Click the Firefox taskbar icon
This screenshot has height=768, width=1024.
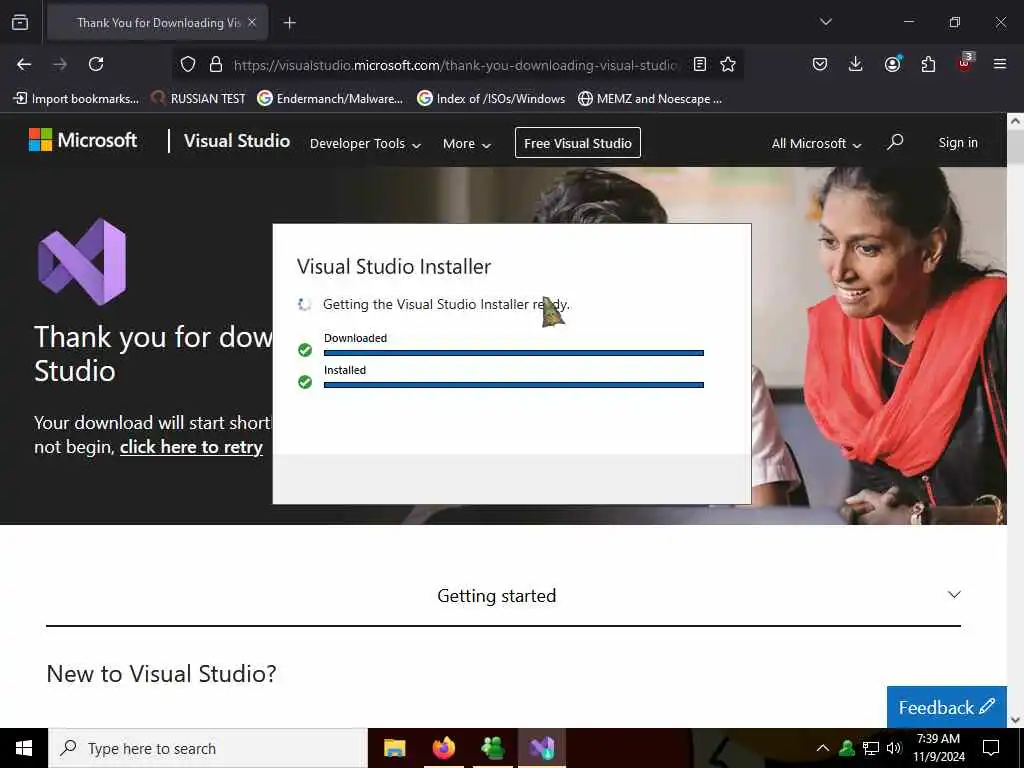(x=443, y=748)
